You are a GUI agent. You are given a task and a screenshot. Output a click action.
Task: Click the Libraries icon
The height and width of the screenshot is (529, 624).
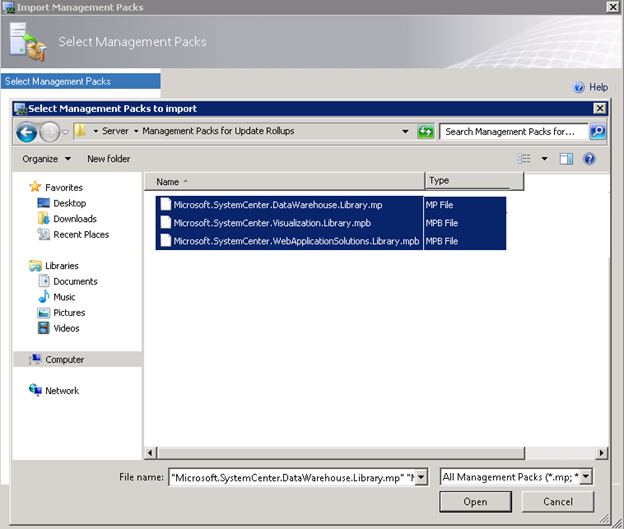point(35,265)
